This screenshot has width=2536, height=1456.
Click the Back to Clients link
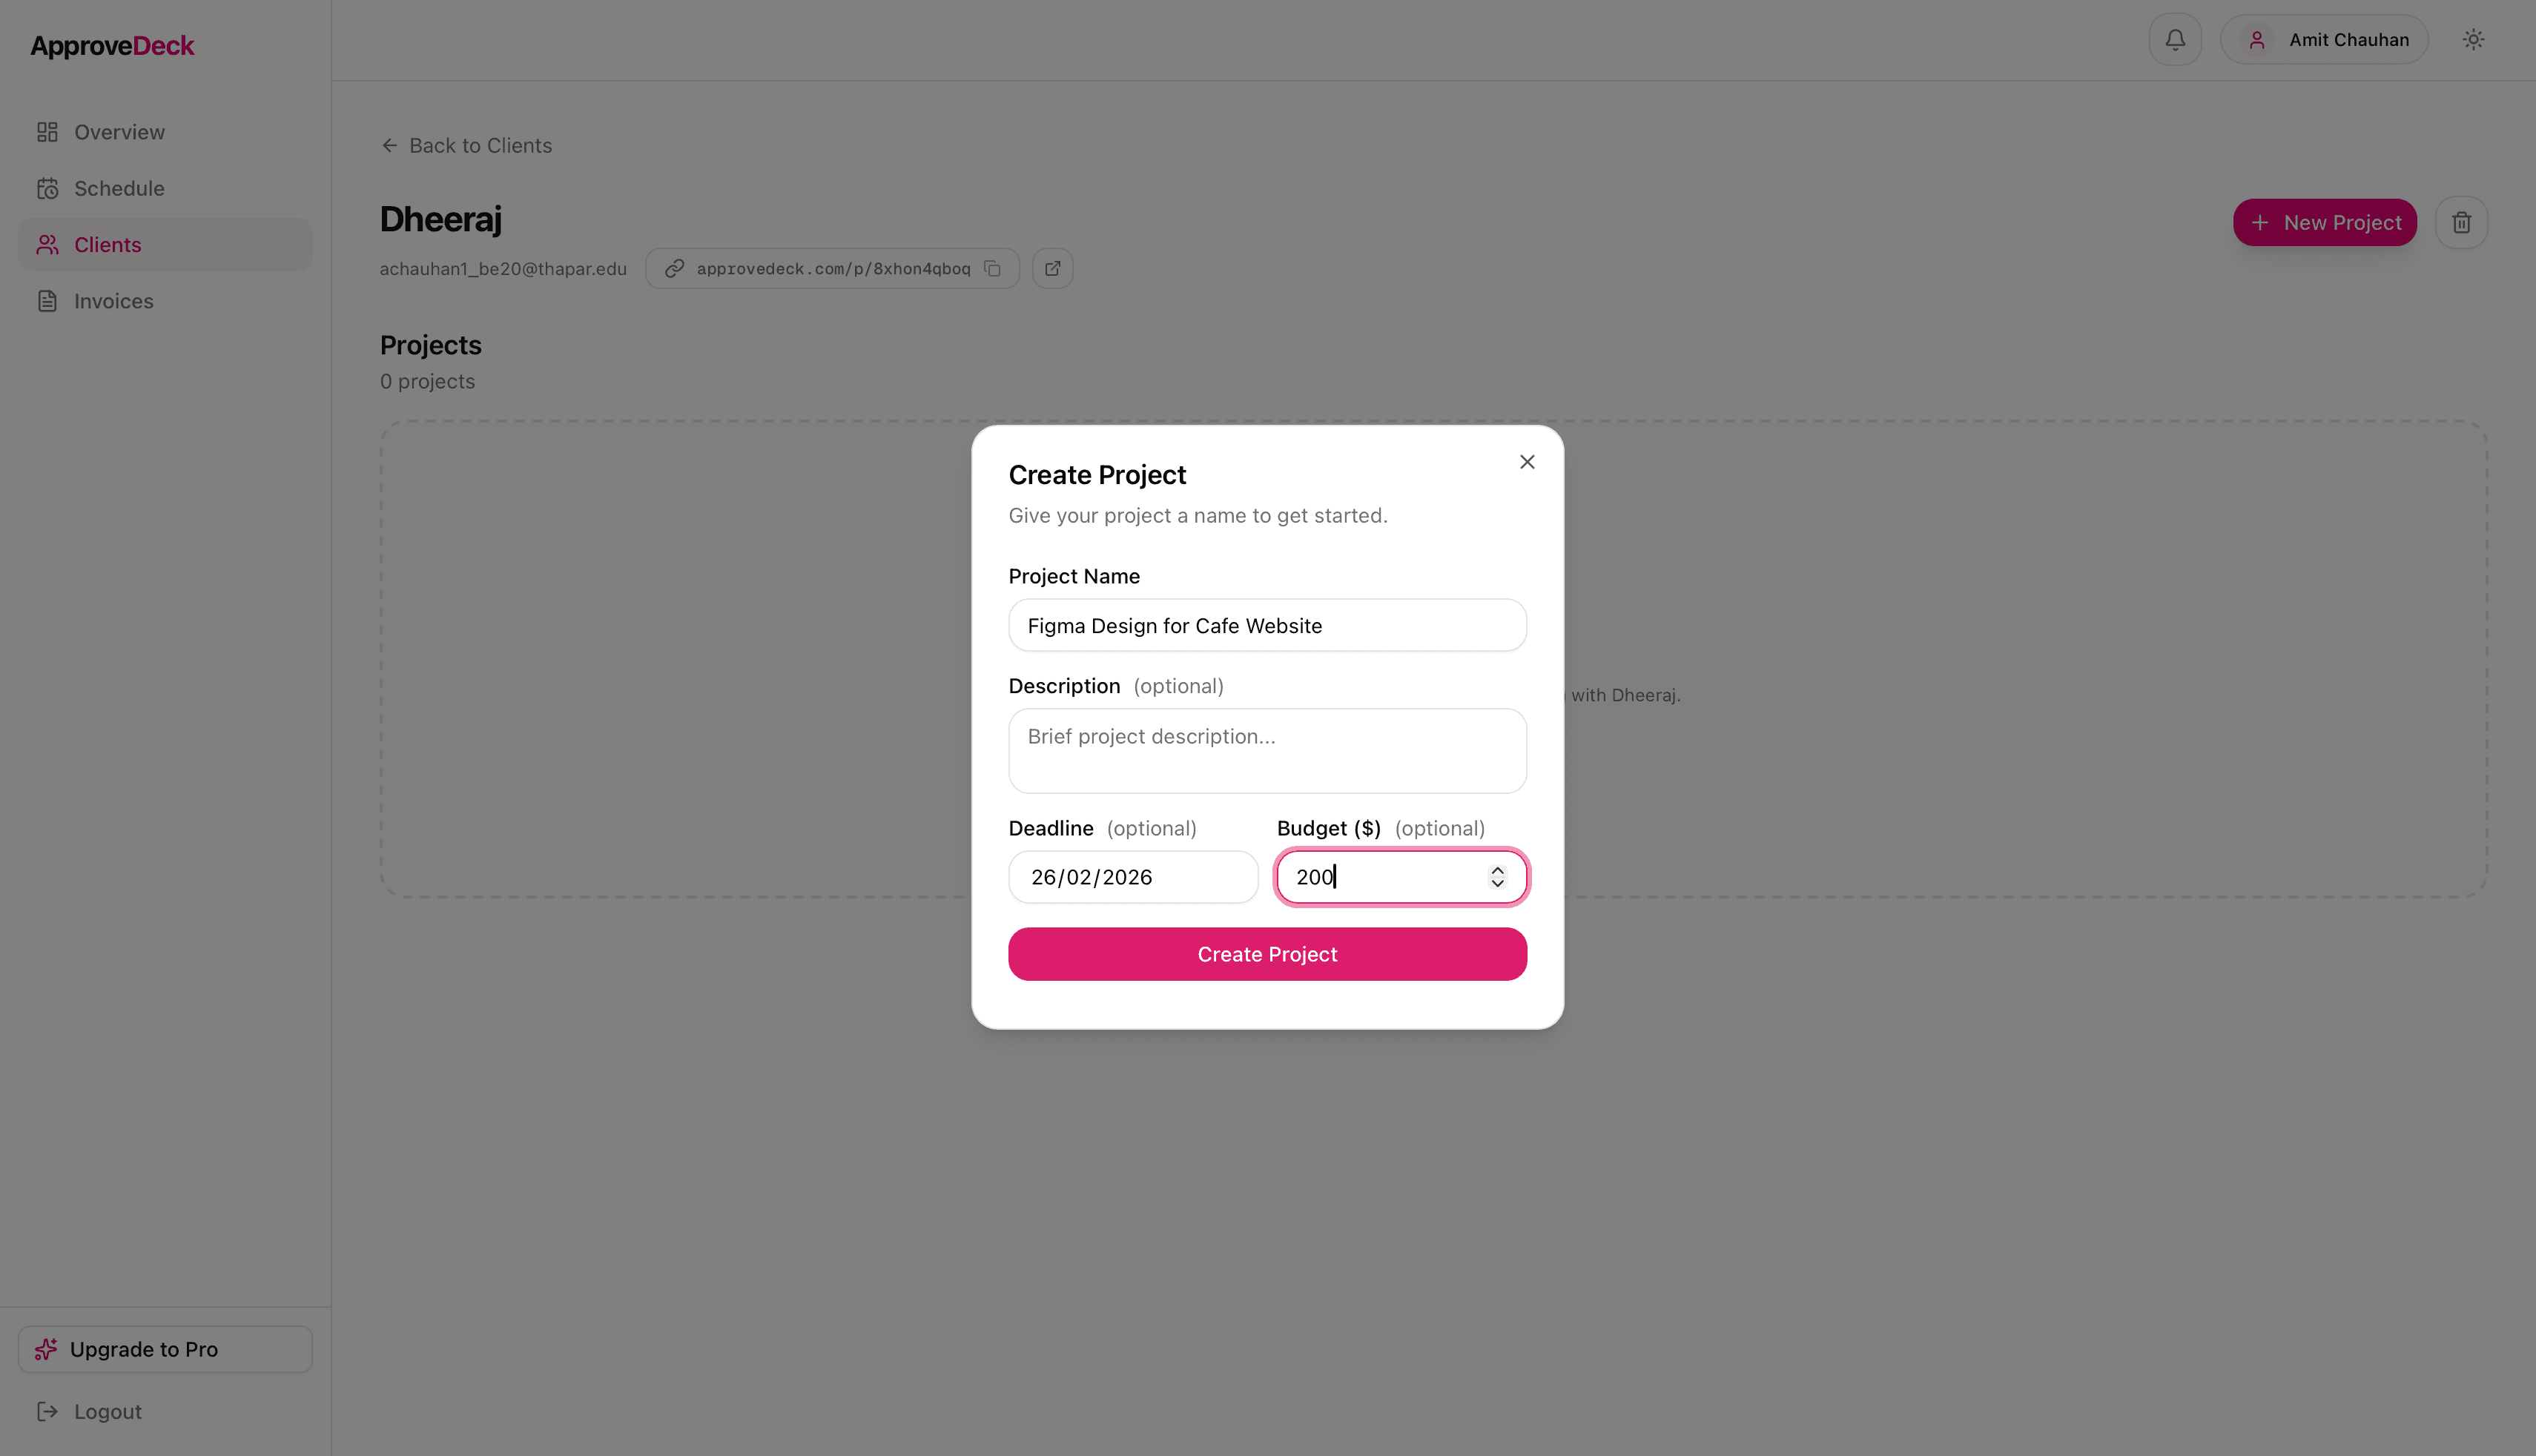[x=480, y=145]
